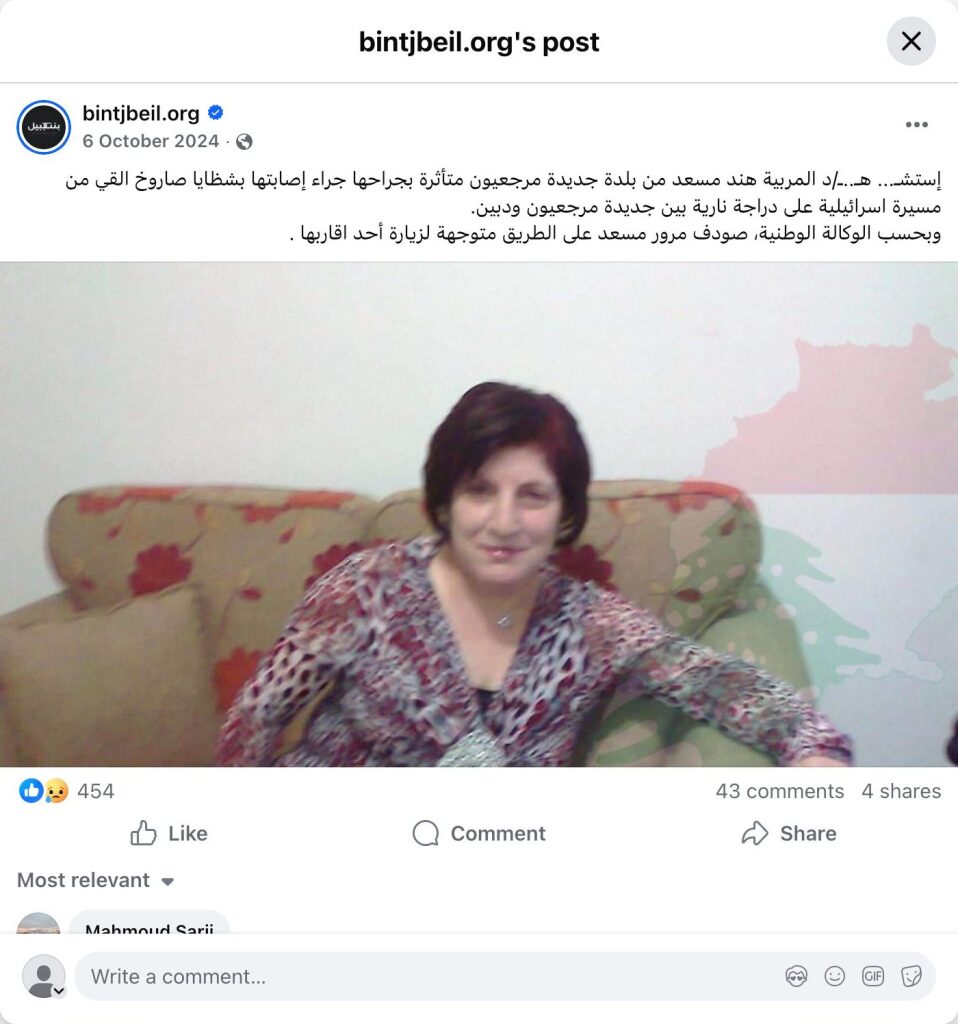958x1024 pixels.
Task: Close the bintjbeil.org post dialog
Action: pos(911,41)
